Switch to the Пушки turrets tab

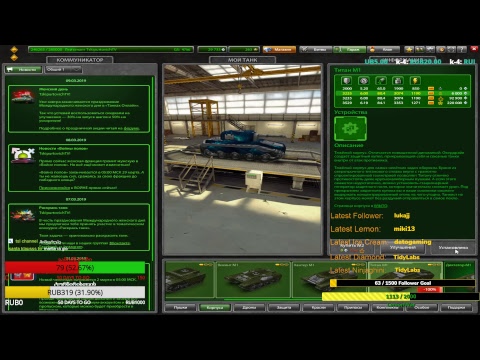pos(180,307)
